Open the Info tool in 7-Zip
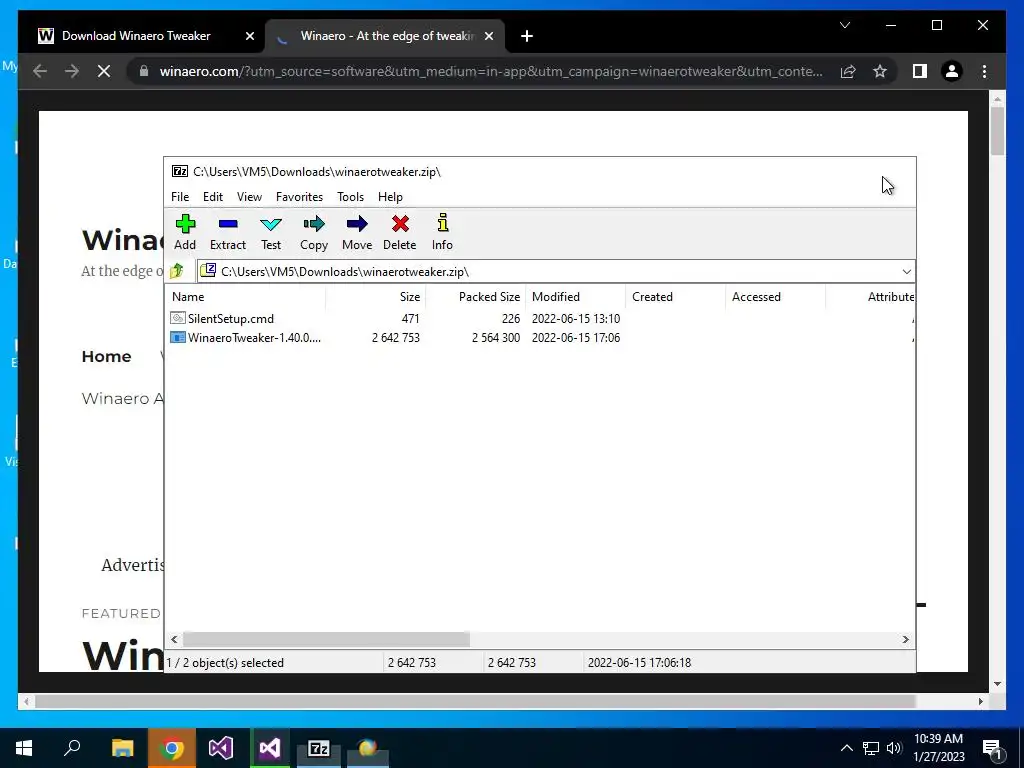Image resolution: width=1024 pixels, height=768 pixels. point(442,232)
